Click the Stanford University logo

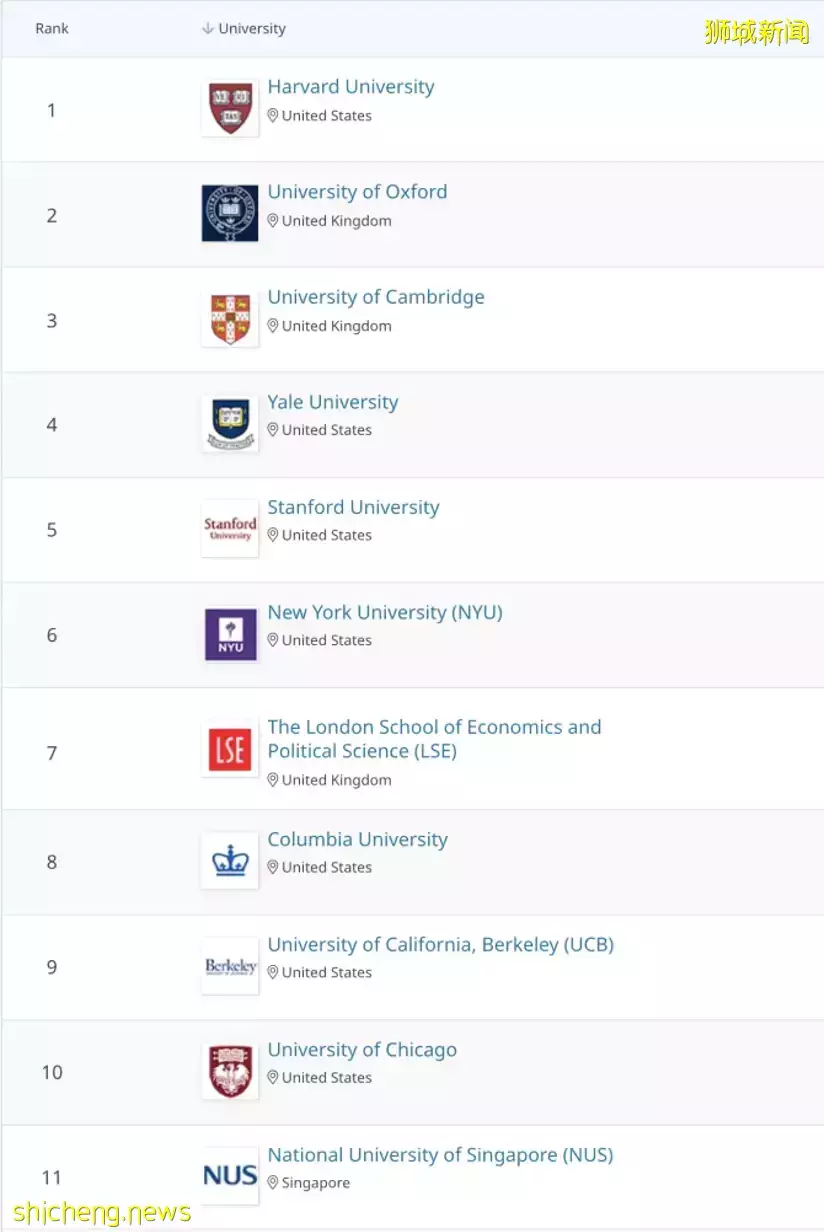(x=230, y=529)
